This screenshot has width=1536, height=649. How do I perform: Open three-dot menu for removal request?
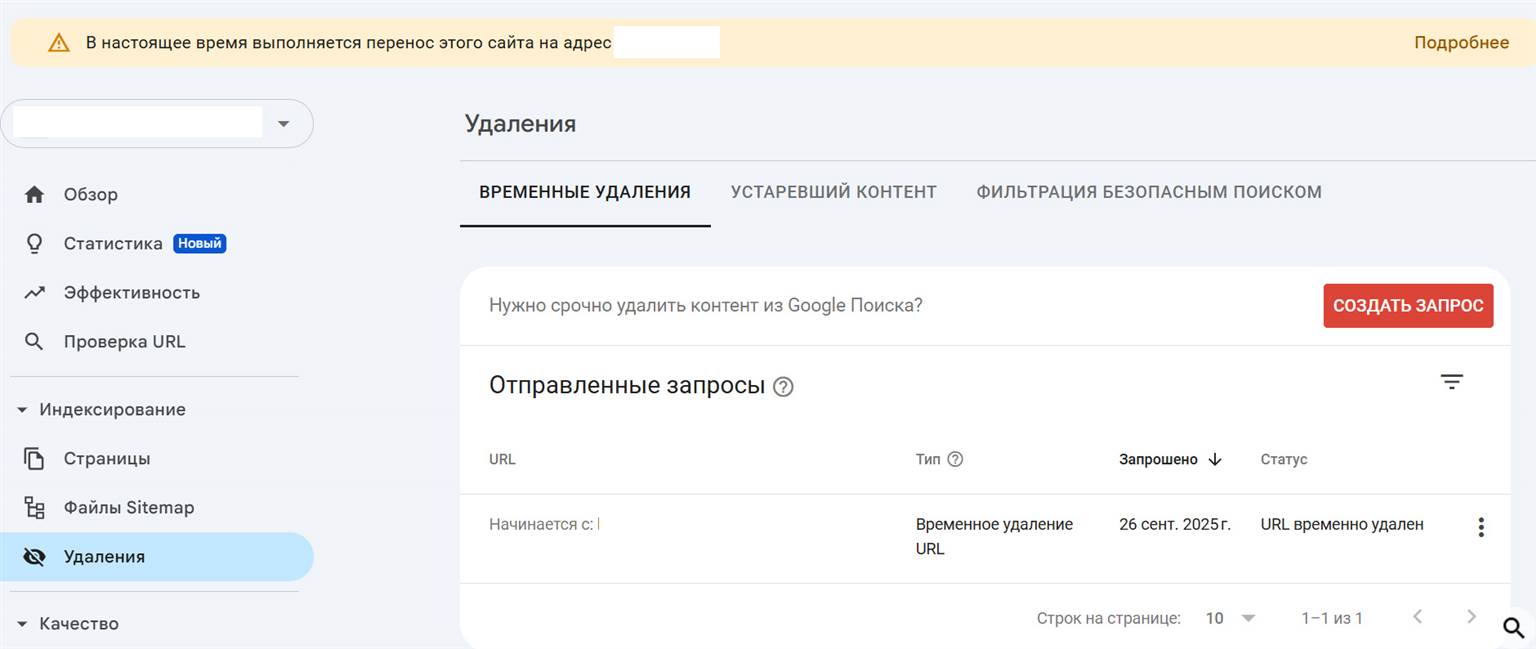click(x=1480, y=527)
